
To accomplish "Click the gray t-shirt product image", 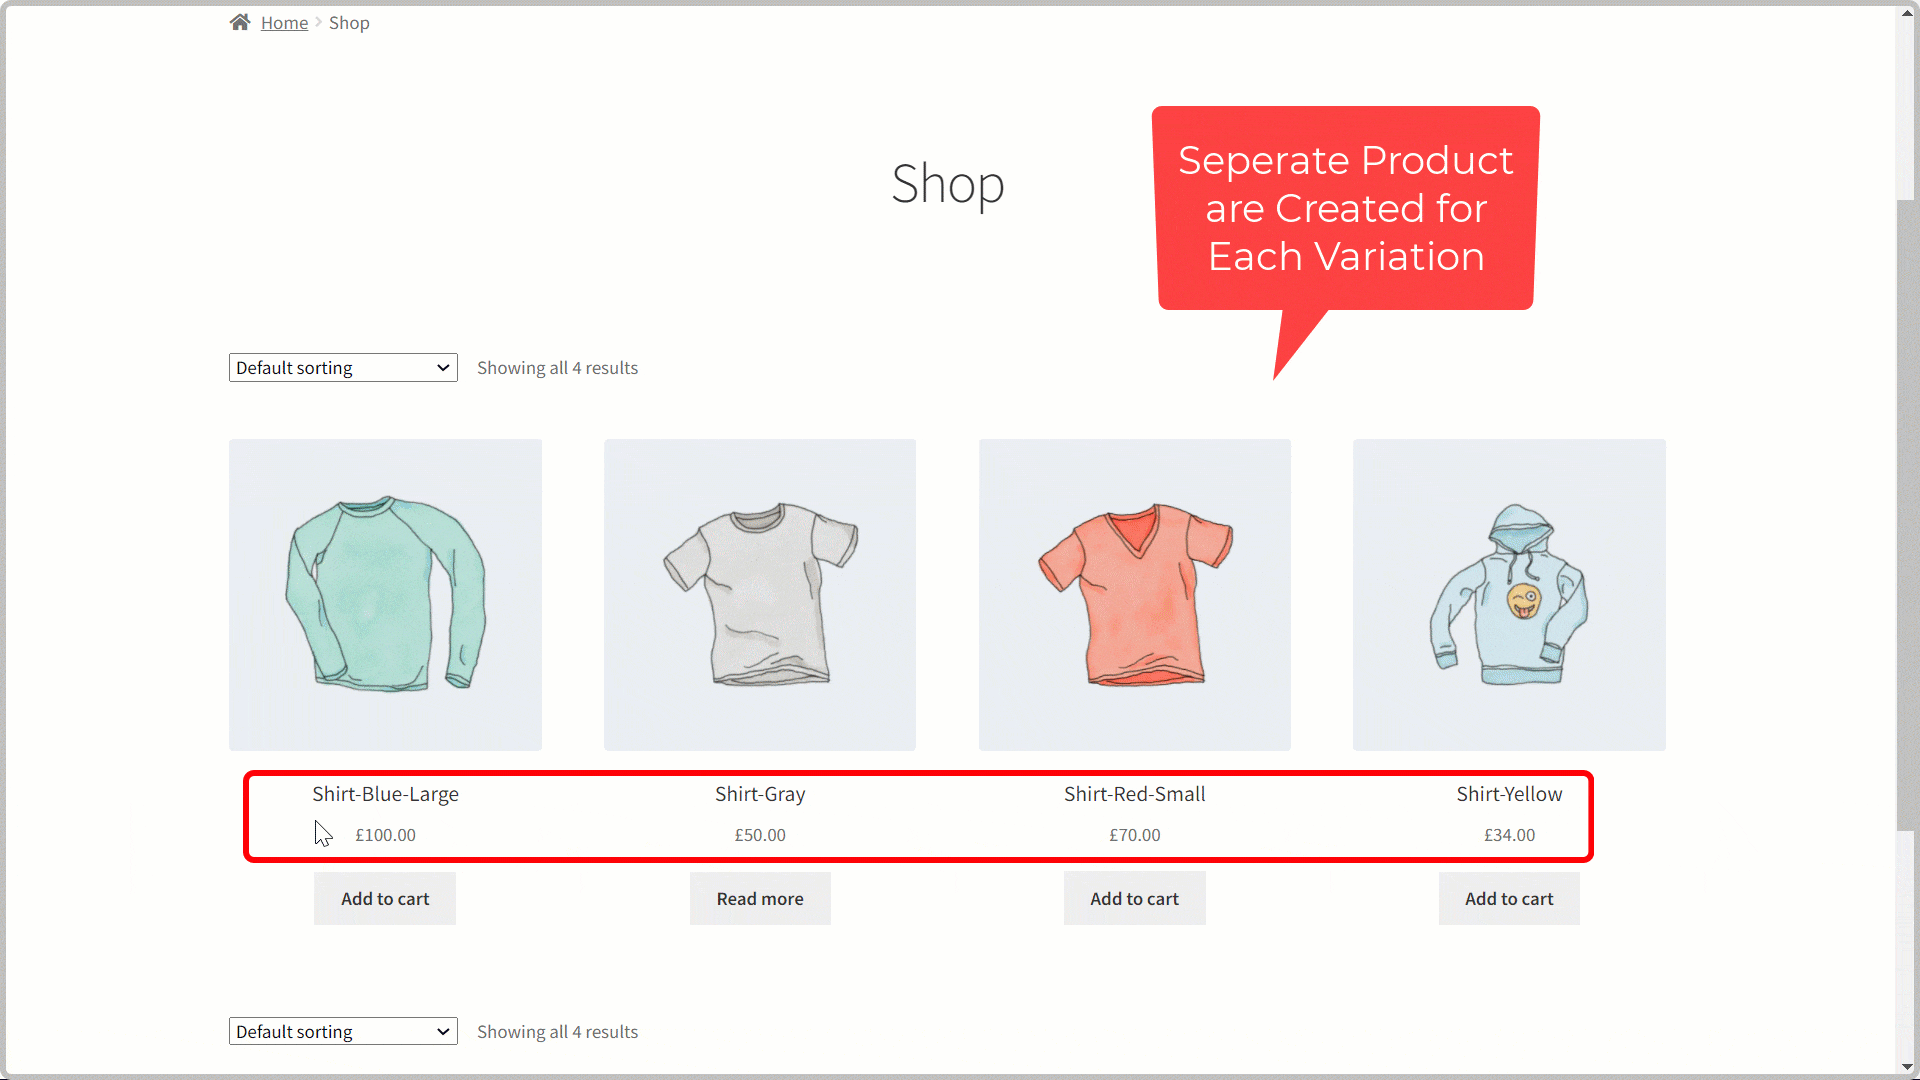I will point(759,594).
